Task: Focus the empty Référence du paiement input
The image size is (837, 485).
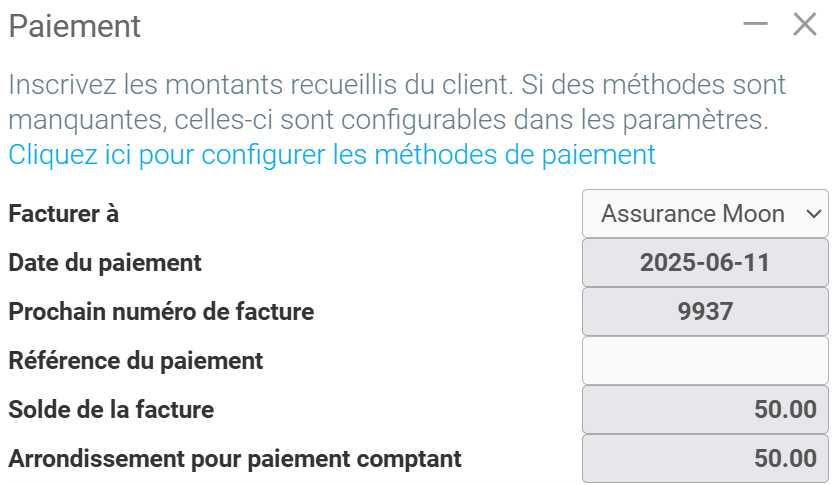Action: [704, 360]
